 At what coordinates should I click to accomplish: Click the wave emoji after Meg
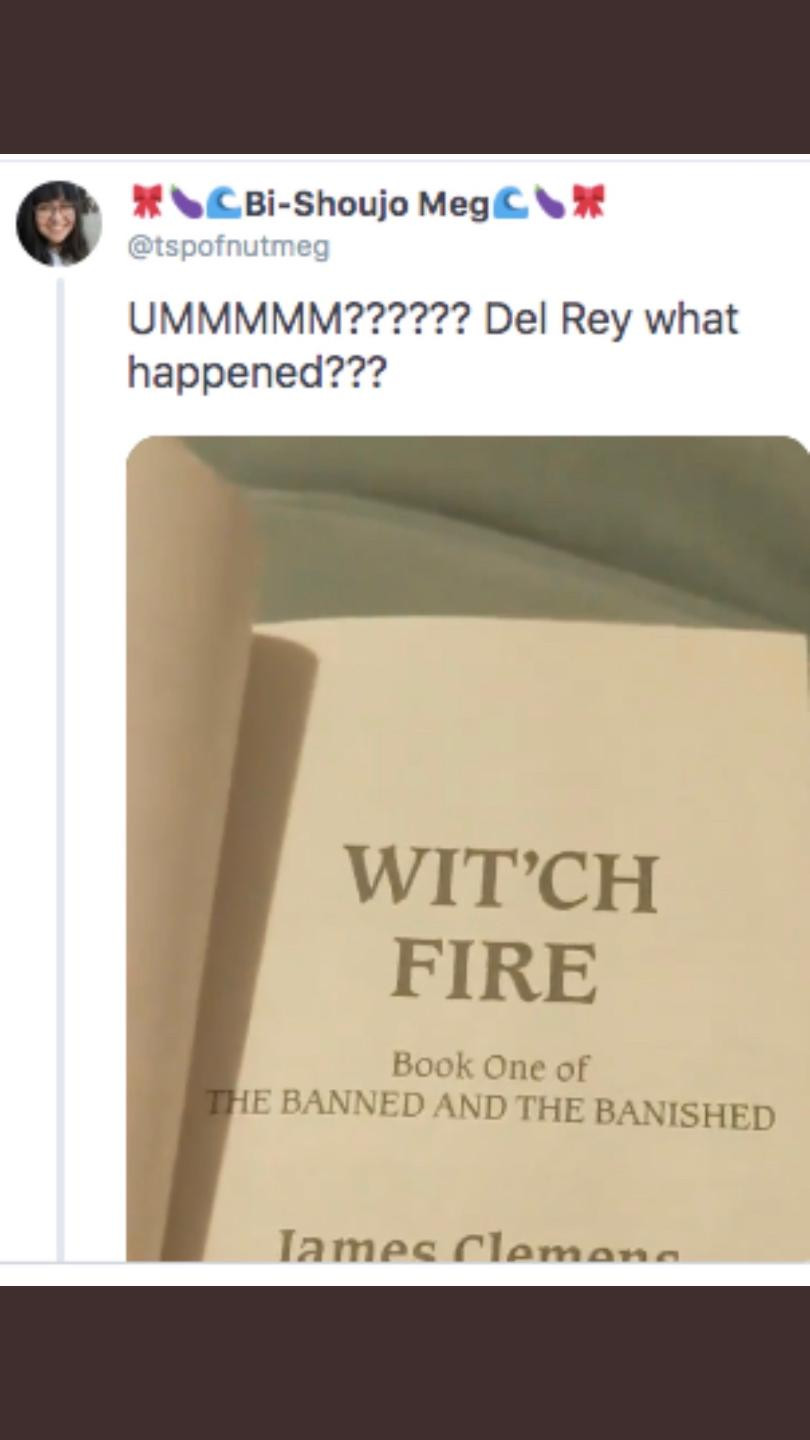[x=510, y=203]
